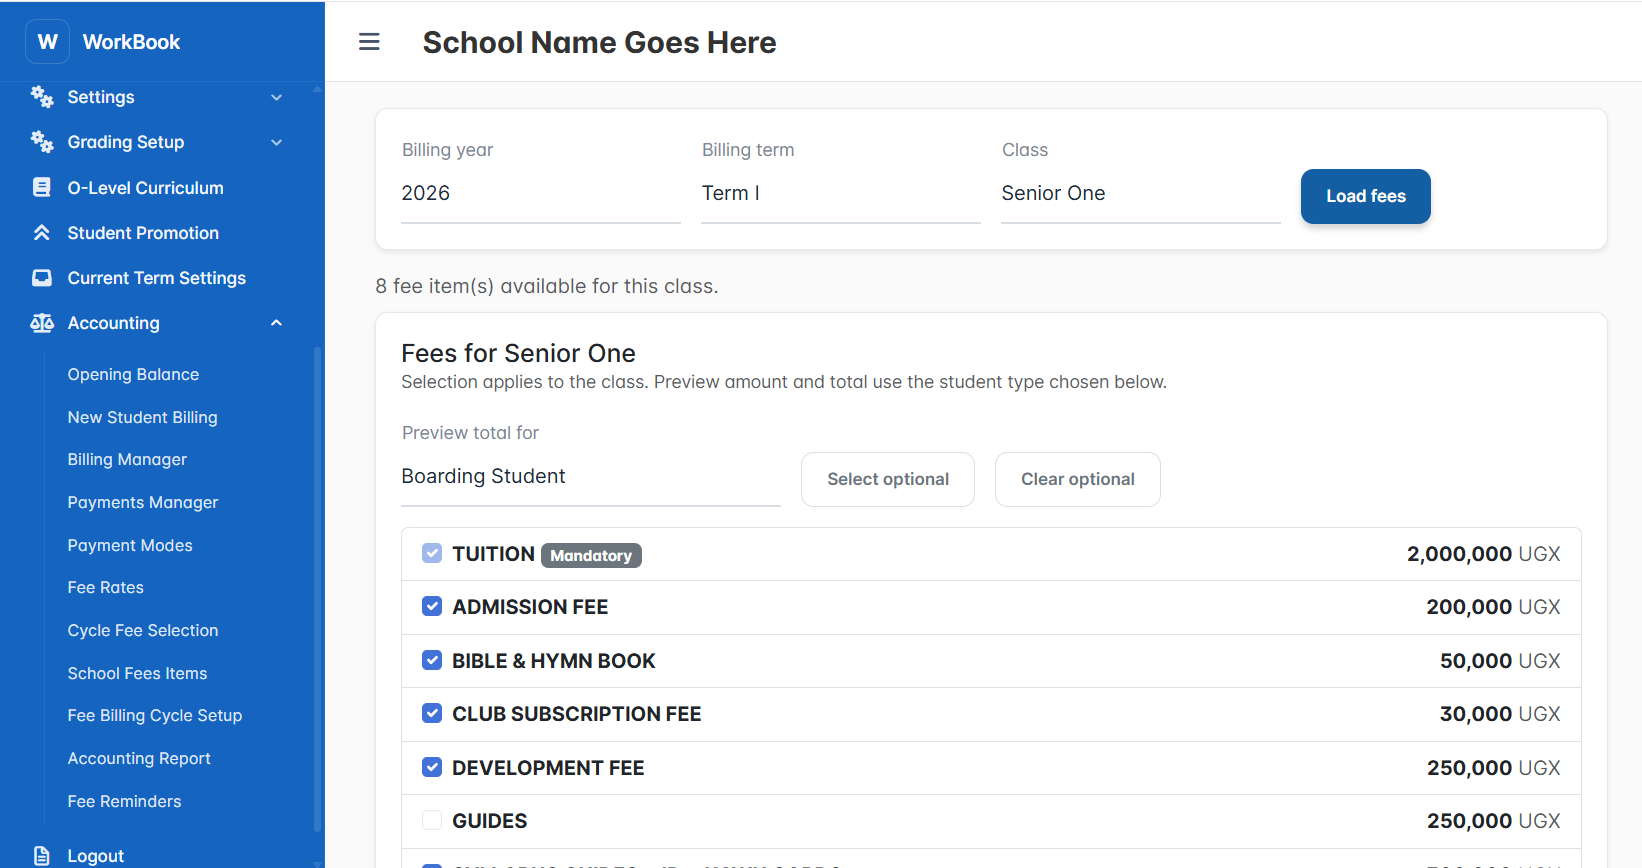Screen dimensions: 1642x868
Task: Open the Billing year dropdown
Action: coord(541,194)
